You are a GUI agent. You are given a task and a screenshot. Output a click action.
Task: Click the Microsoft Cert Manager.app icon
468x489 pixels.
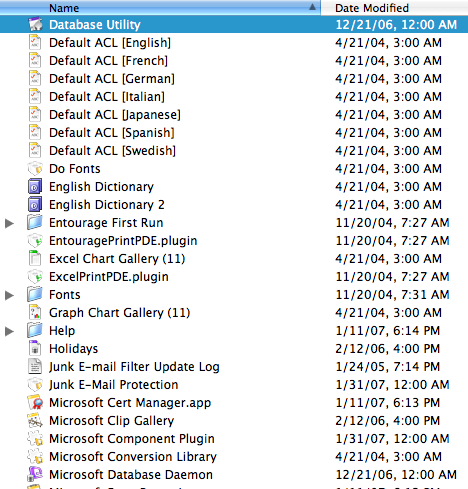tap(35, 403)
